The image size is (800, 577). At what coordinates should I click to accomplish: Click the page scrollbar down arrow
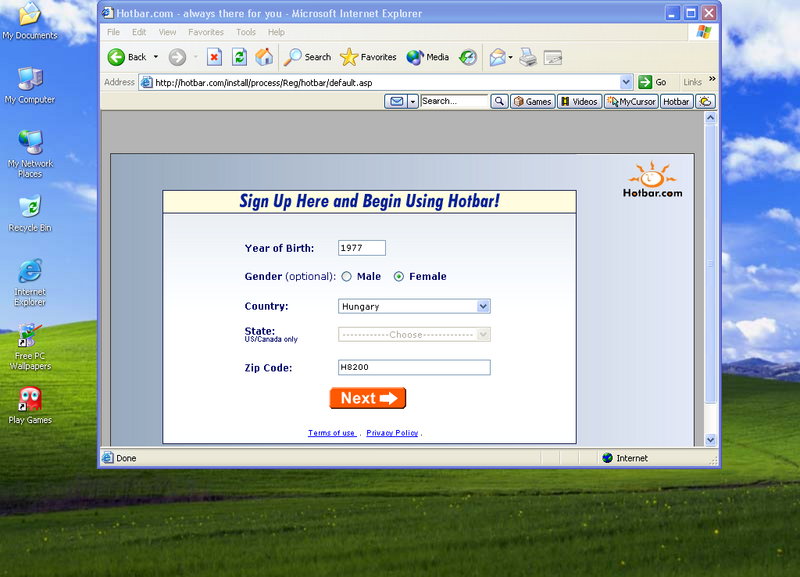pos(710,440)
